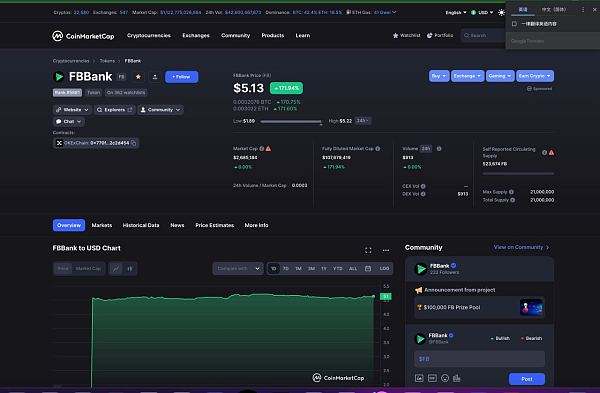Switch to the Markets tab
This screenshot has height=393, width=600.
102,225
